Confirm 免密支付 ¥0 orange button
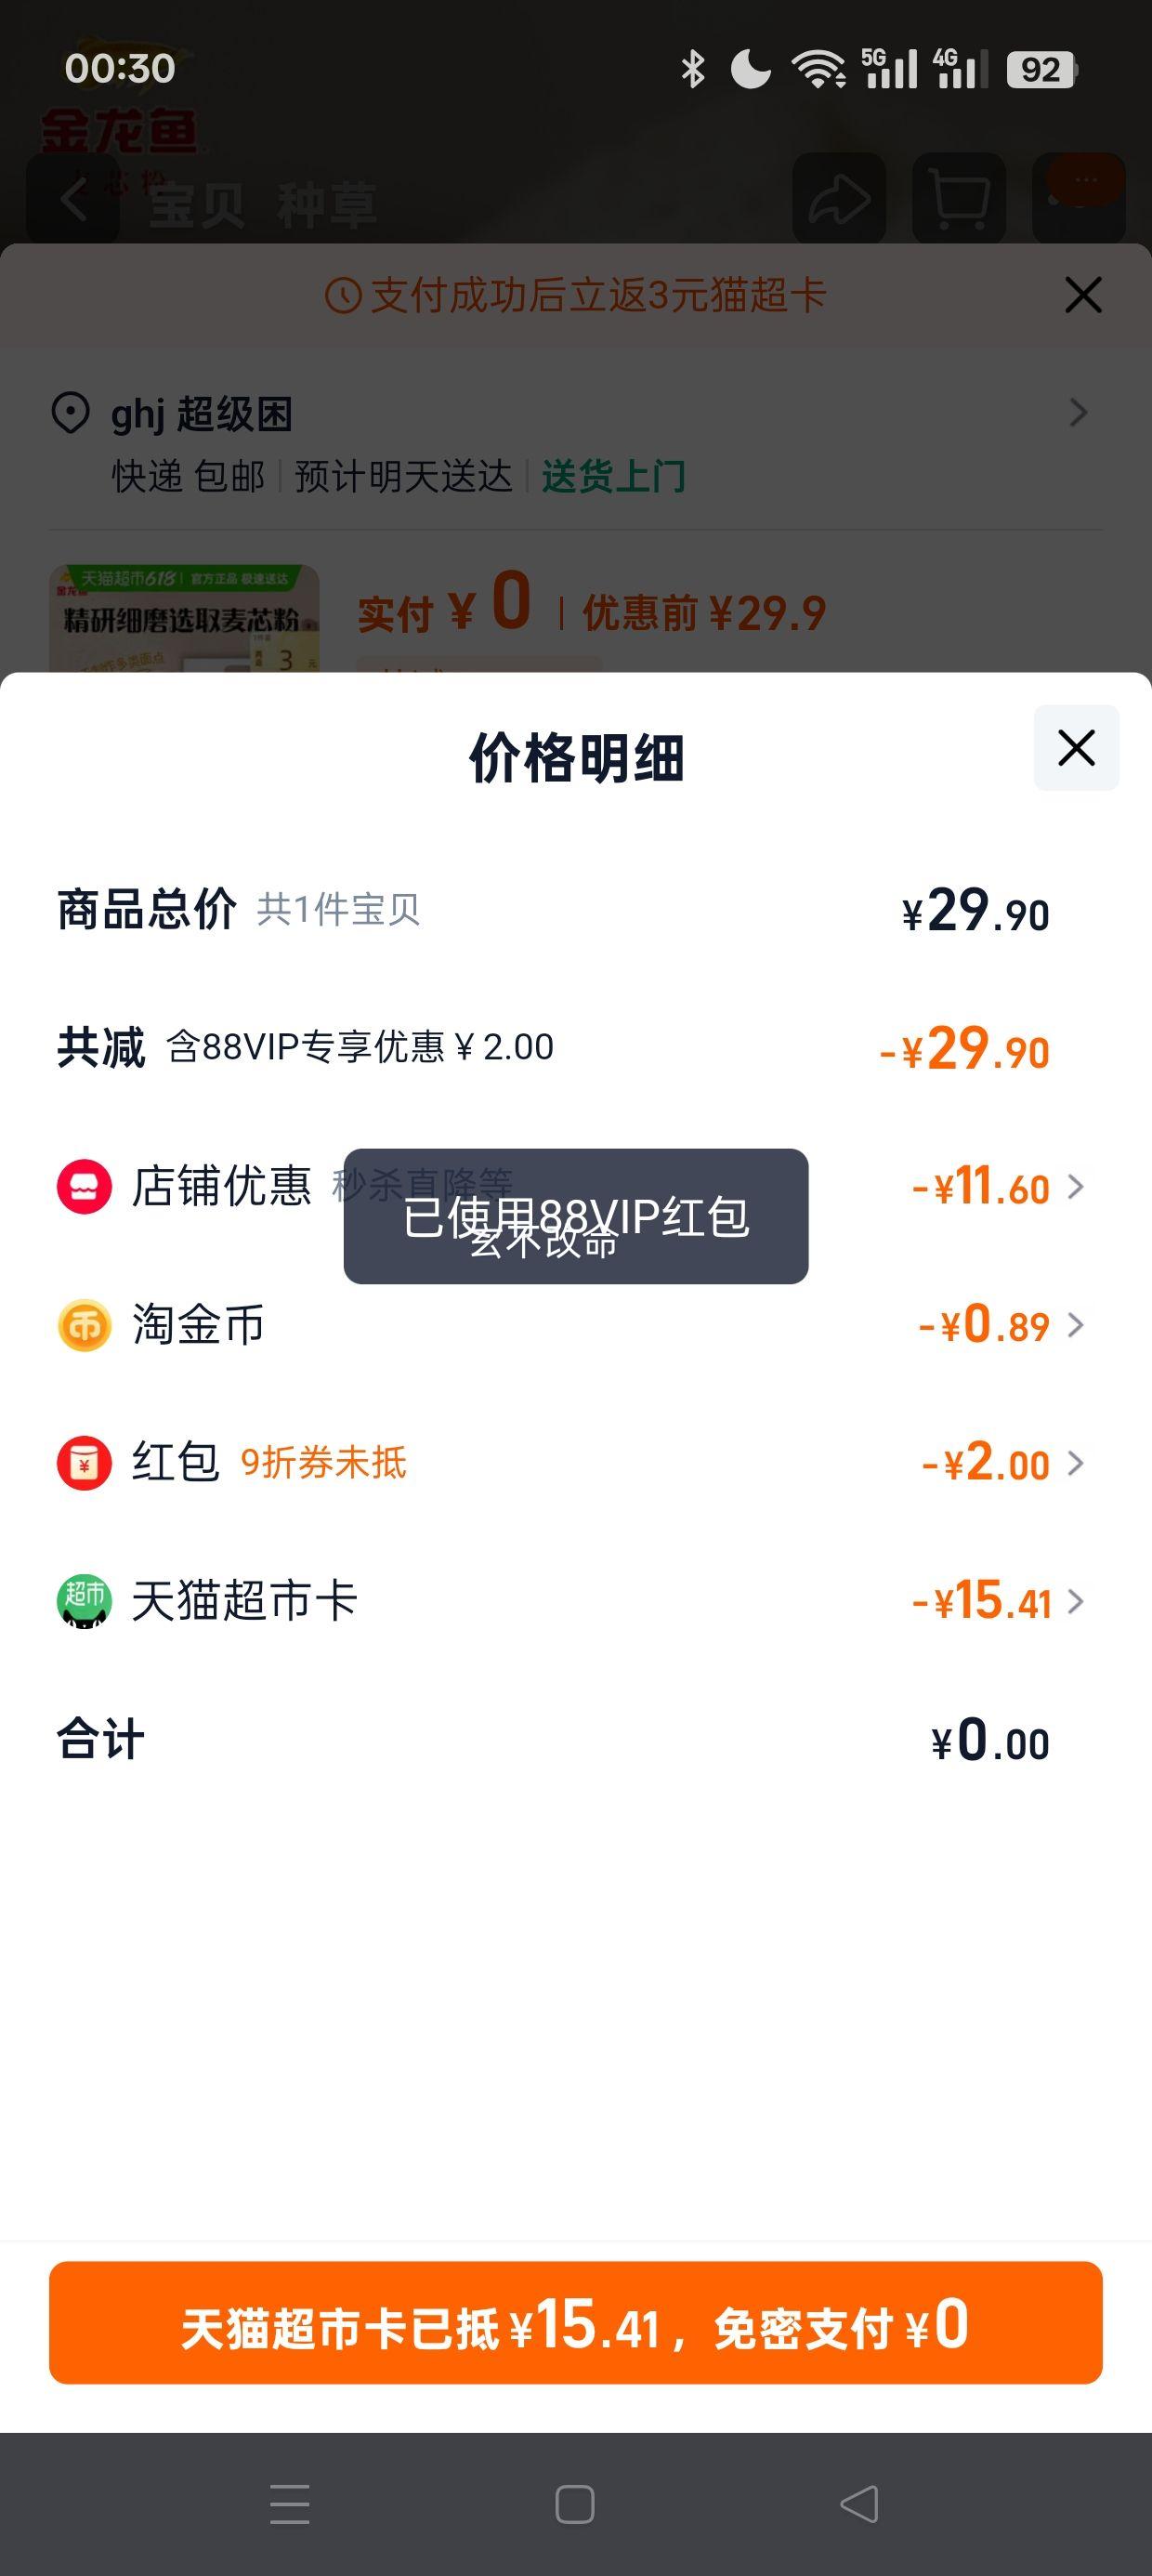 (x=576, y=2322)
